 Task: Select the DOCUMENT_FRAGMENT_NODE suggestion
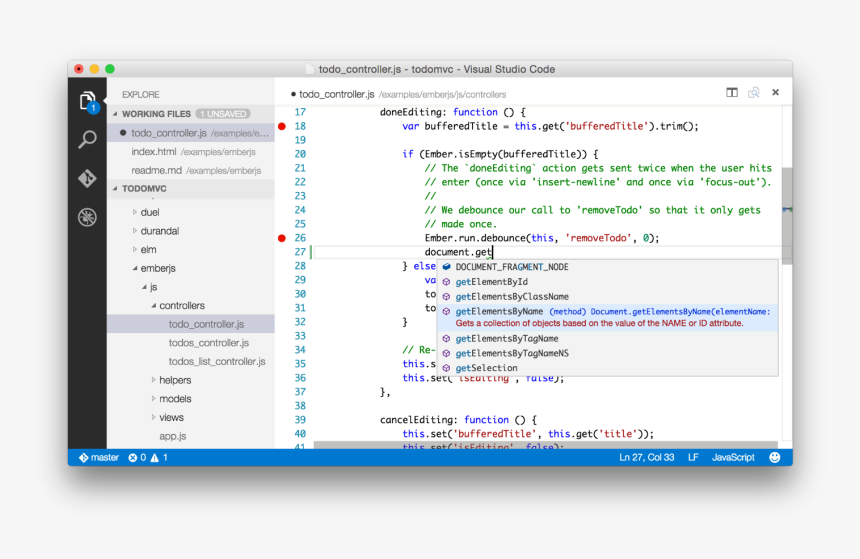pyautogui.click(x=607, y=267)
